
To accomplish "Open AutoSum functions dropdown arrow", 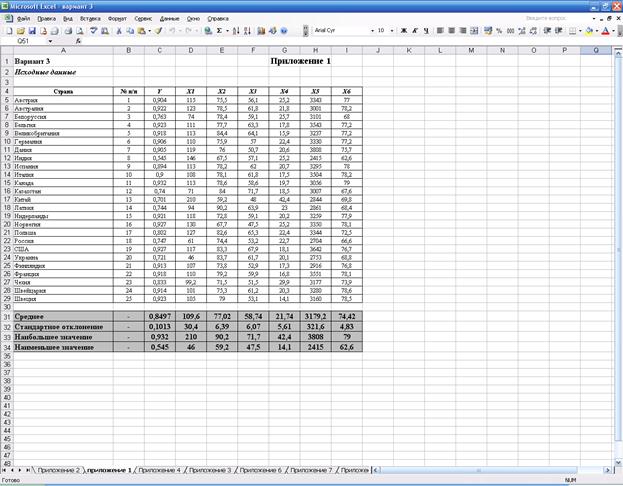I will [x=227, y=31].
